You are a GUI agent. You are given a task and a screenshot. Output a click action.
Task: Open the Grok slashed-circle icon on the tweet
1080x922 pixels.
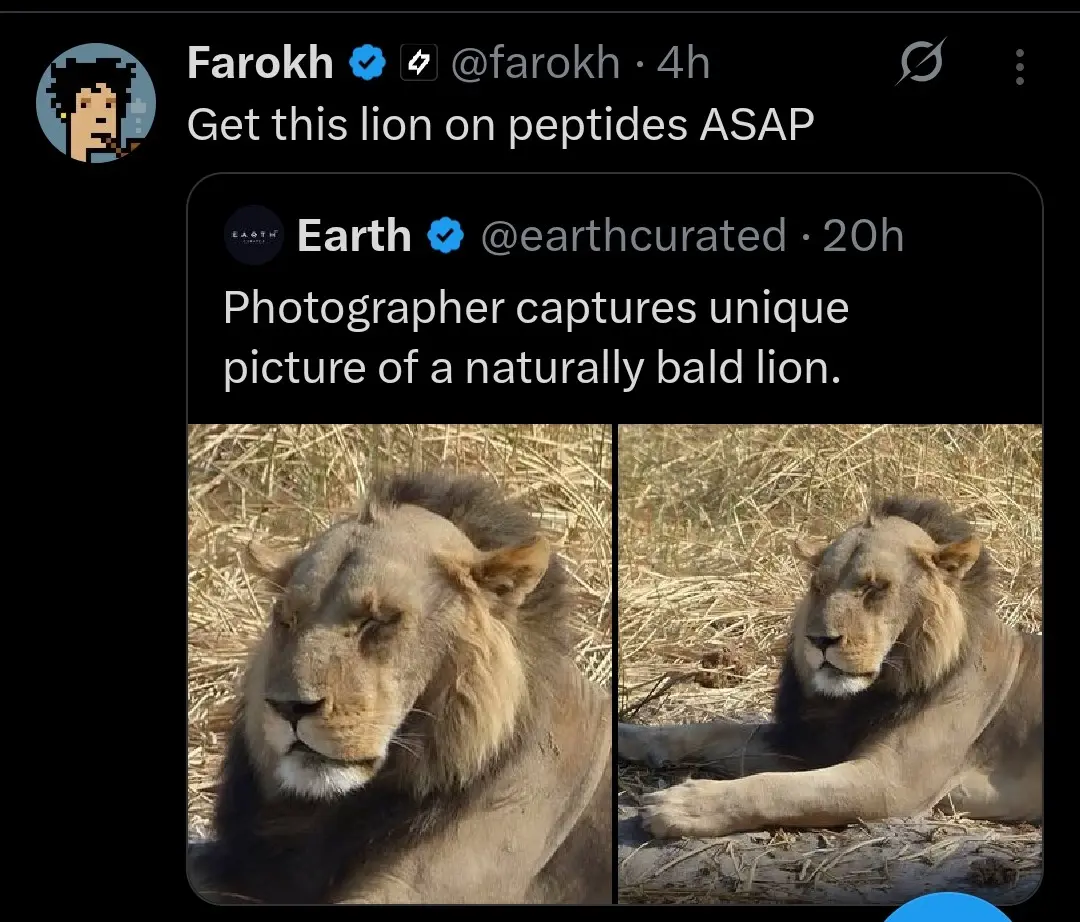919,66
